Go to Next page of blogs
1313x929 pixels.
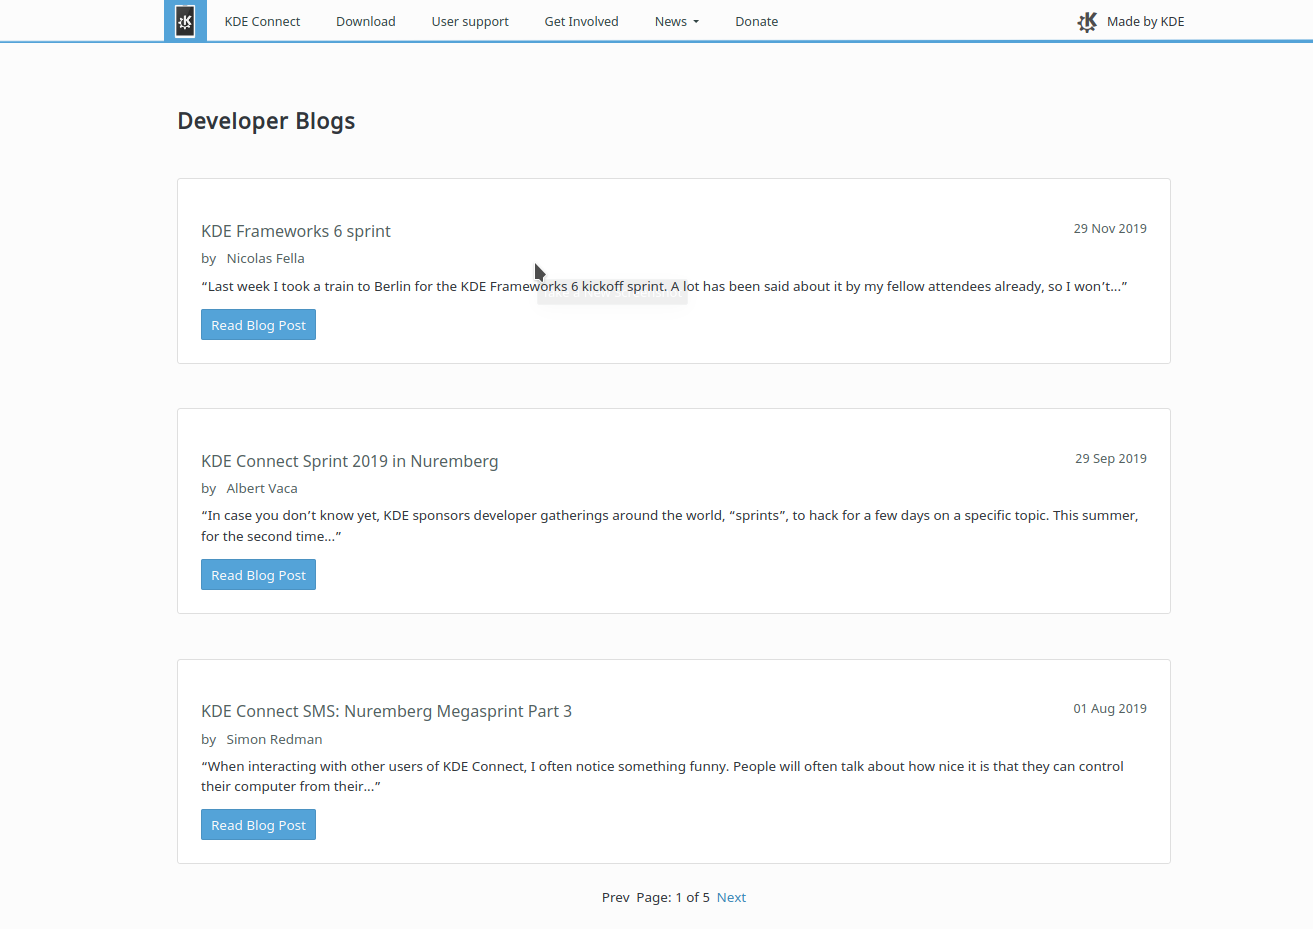point(731,897)
